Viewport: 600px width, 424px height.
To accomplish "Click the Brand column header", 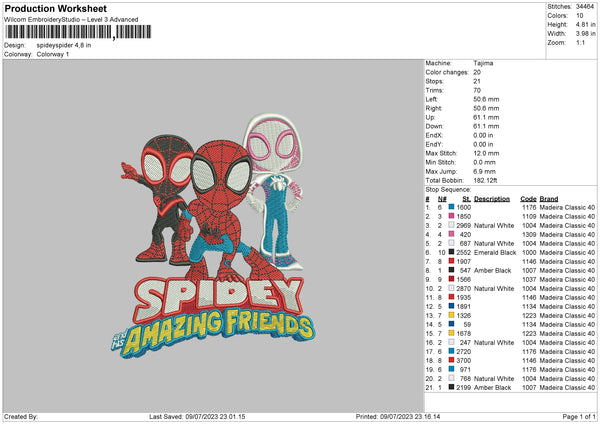I will (551, 198).
